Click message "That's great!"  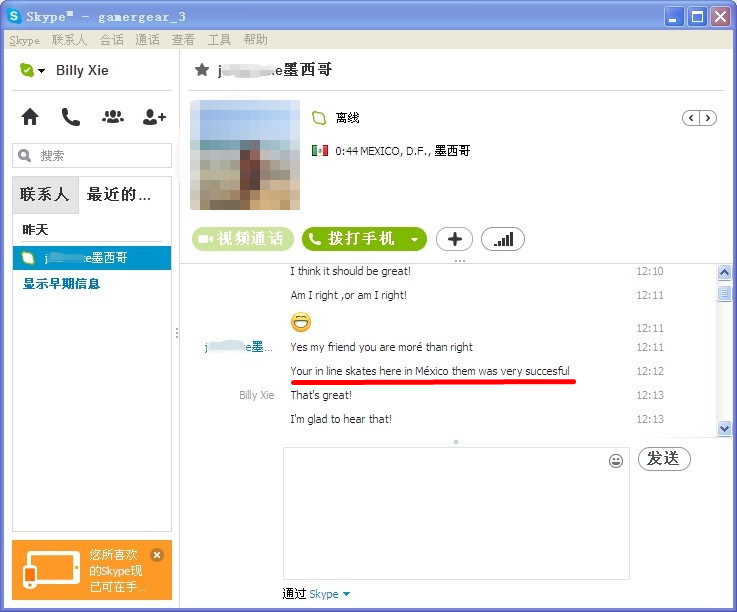pyautogui.click(x=321, y=395)
